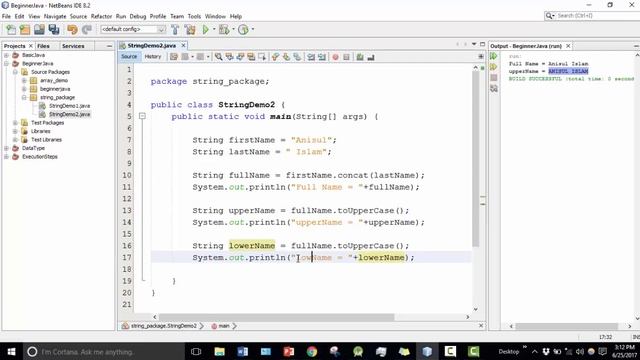
Task: Select the StringDemo2.java editor tab
Action: 151,46
